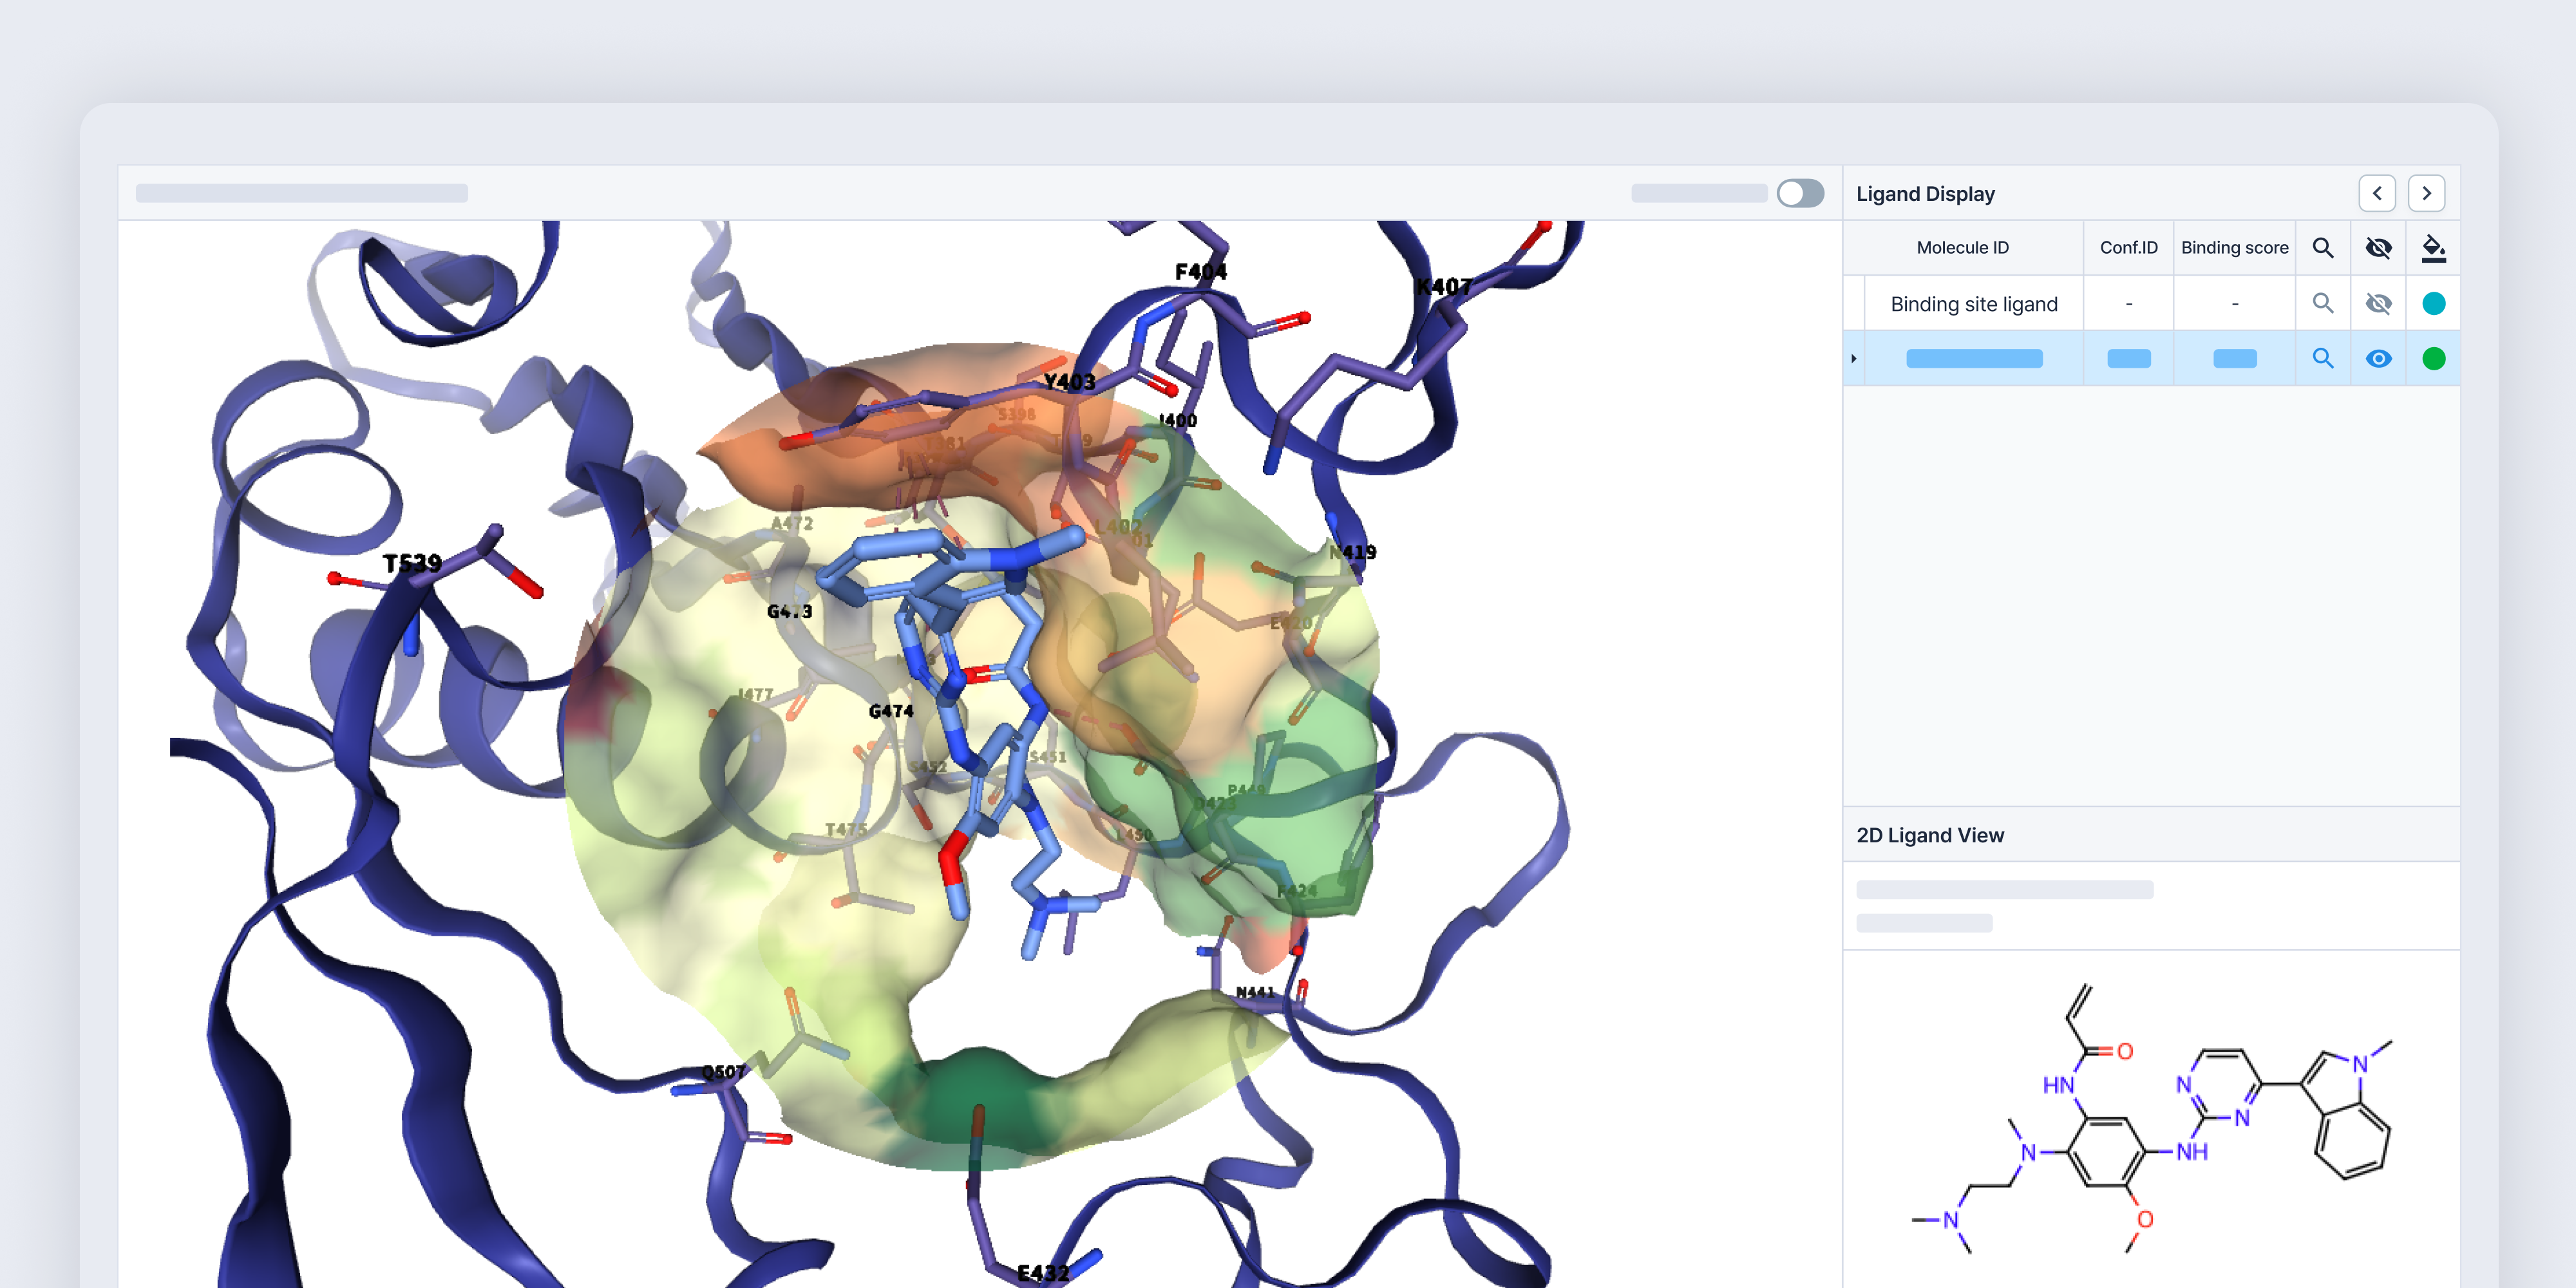
Task: Click the paint bucket color icon in the header
Action: click(2433, 248)
